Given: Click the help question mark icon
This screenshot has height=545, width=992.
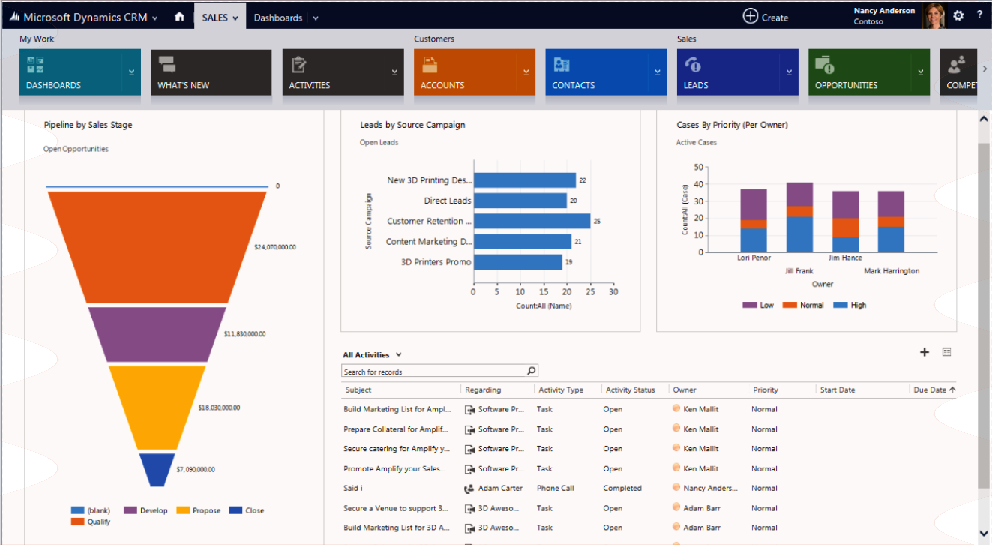Looking at the screenshot, I should coord(979,16).
